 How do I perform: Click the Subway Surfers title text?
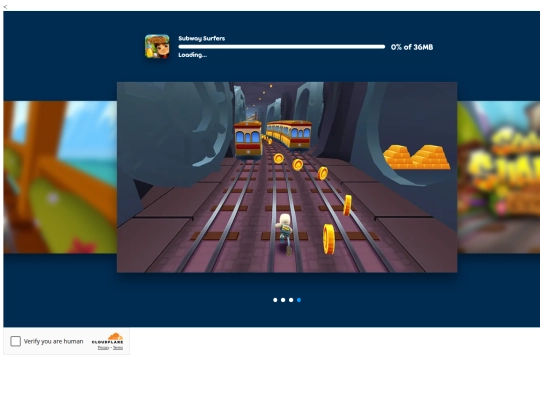point(202,38)
